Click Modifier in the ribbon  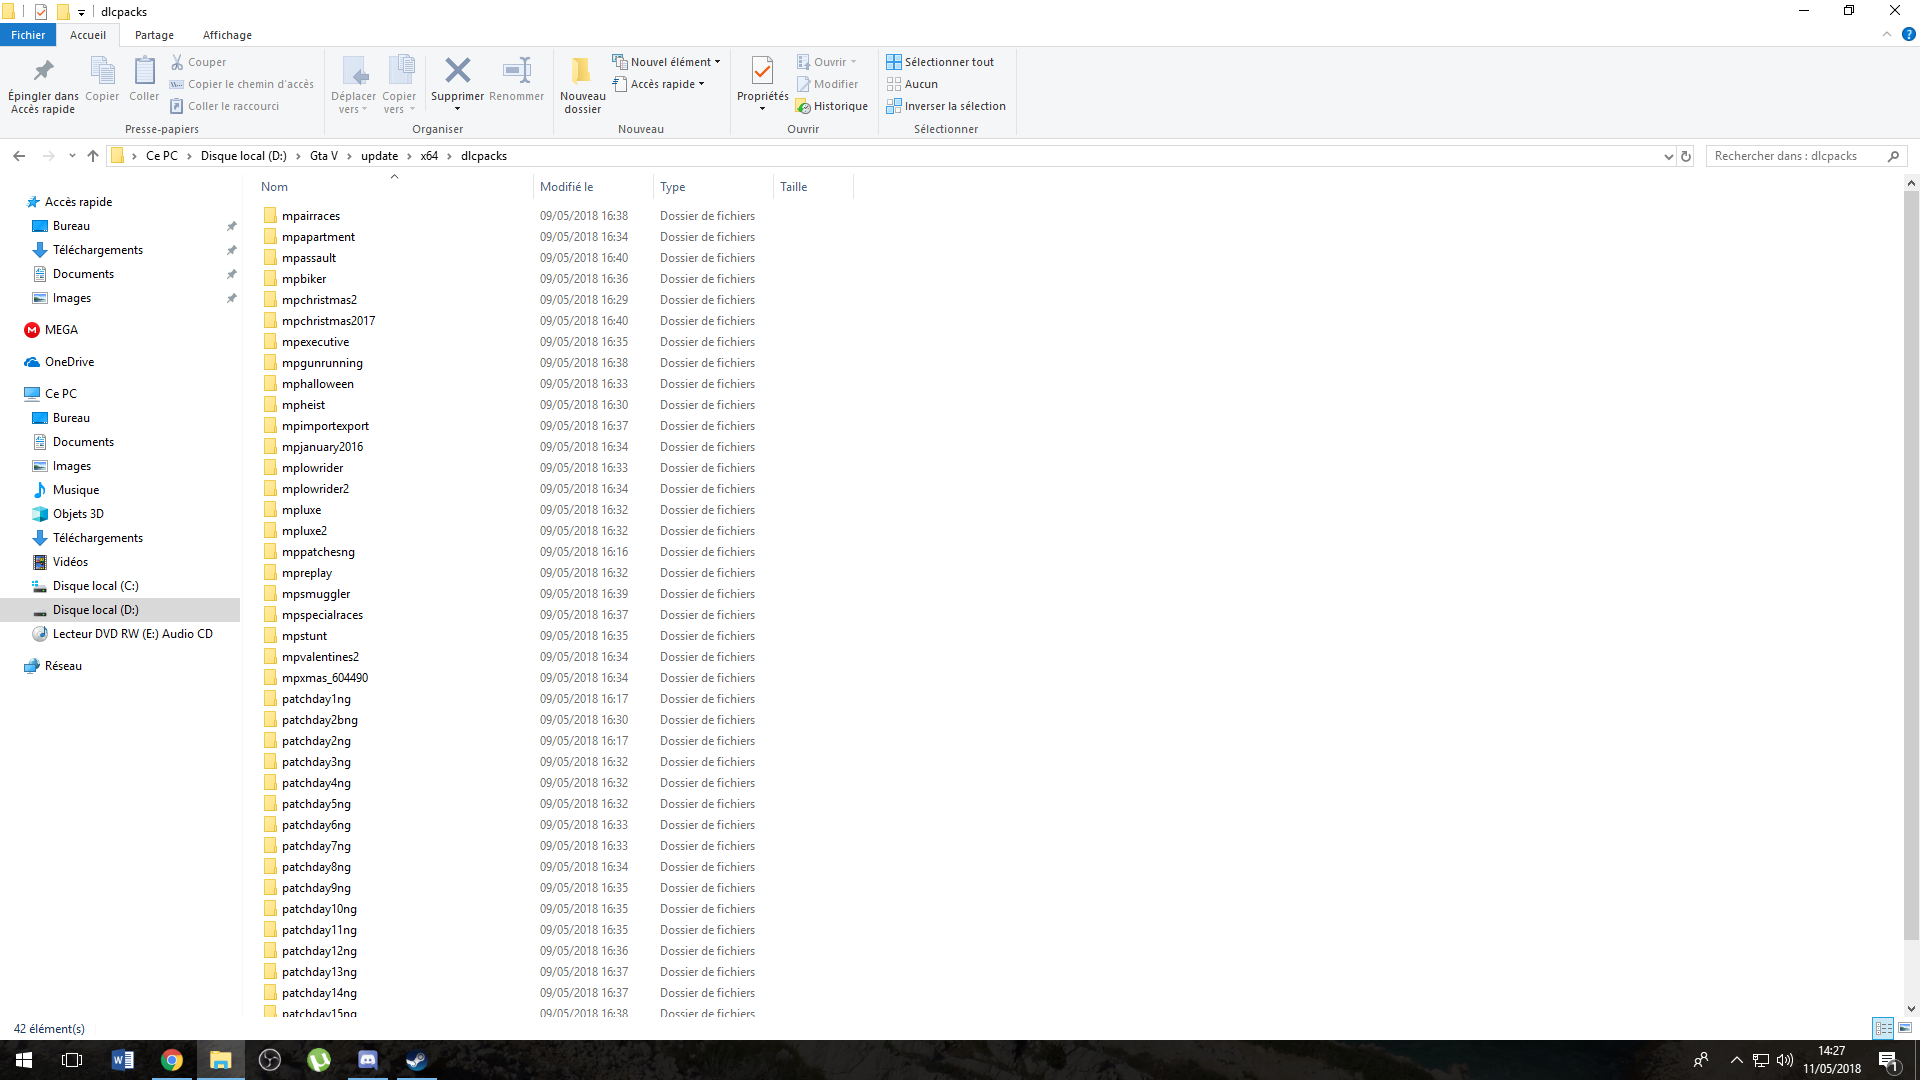(x=827, y=84)
